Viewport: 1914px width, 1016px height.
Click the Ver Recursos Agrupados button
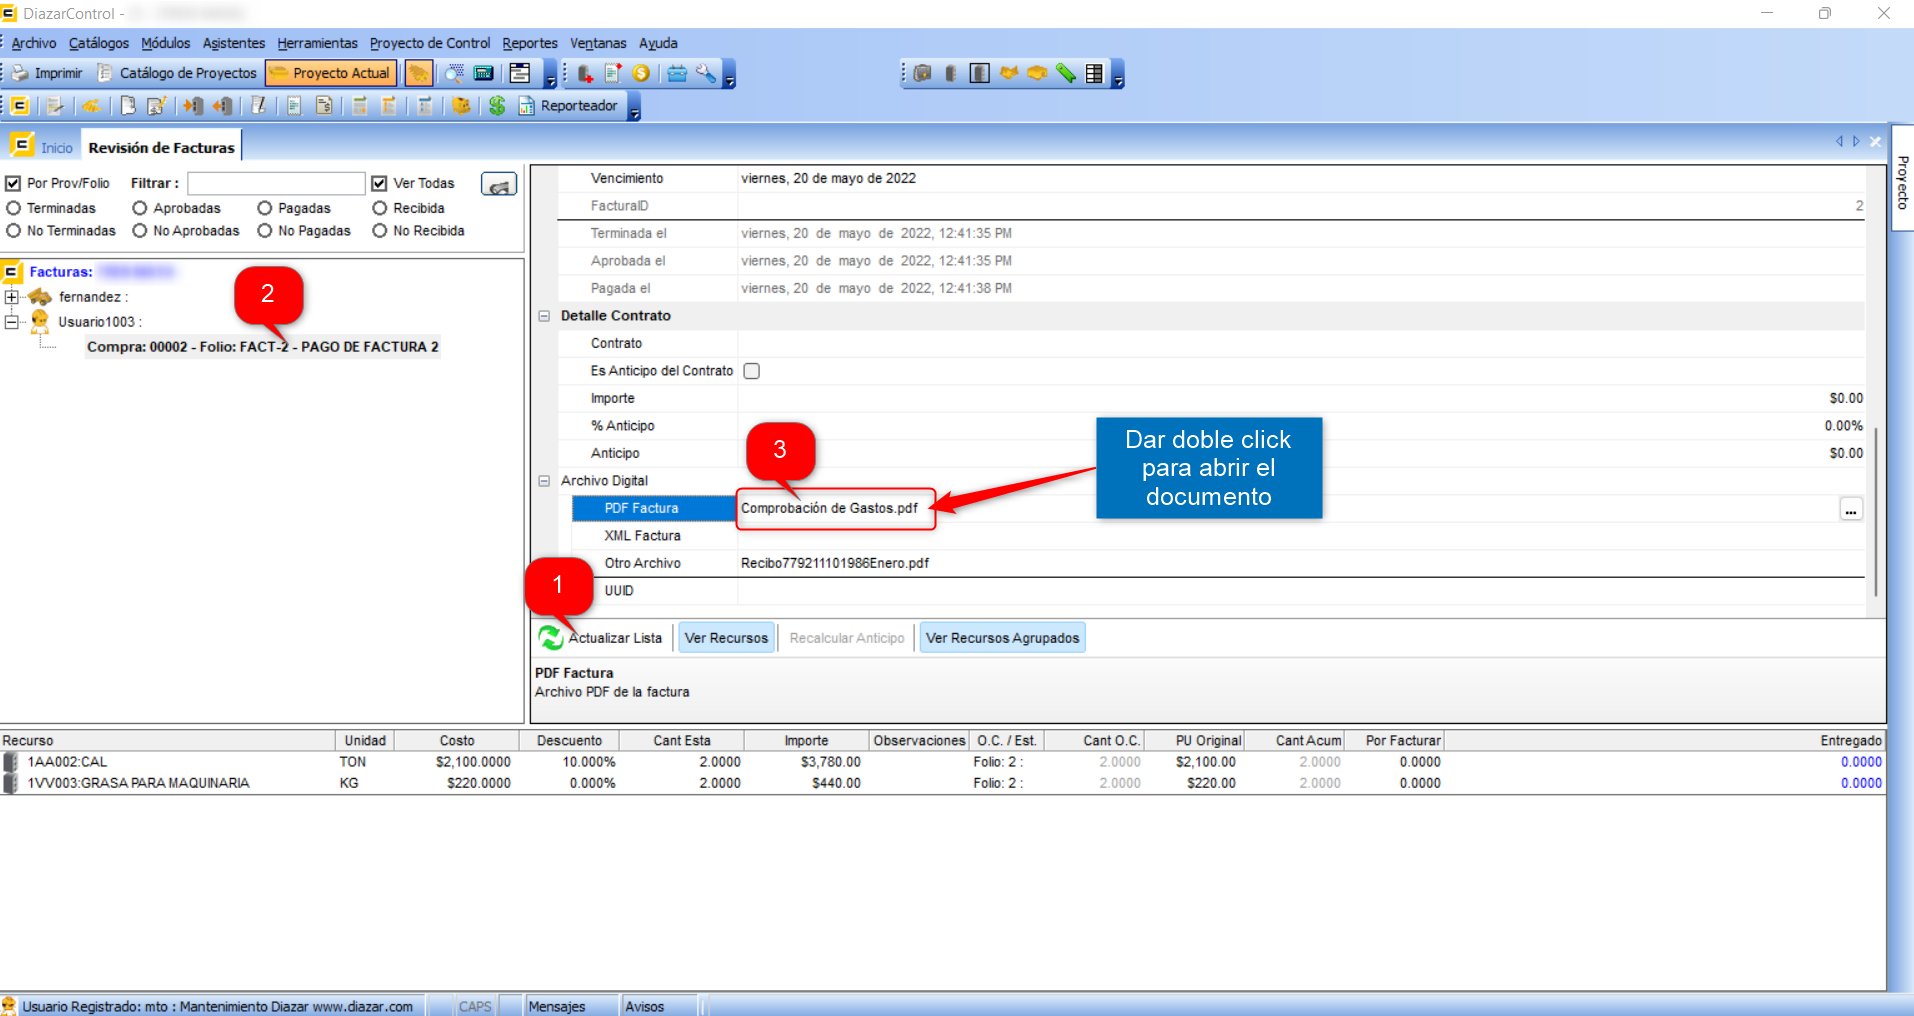click(1002, 638)
